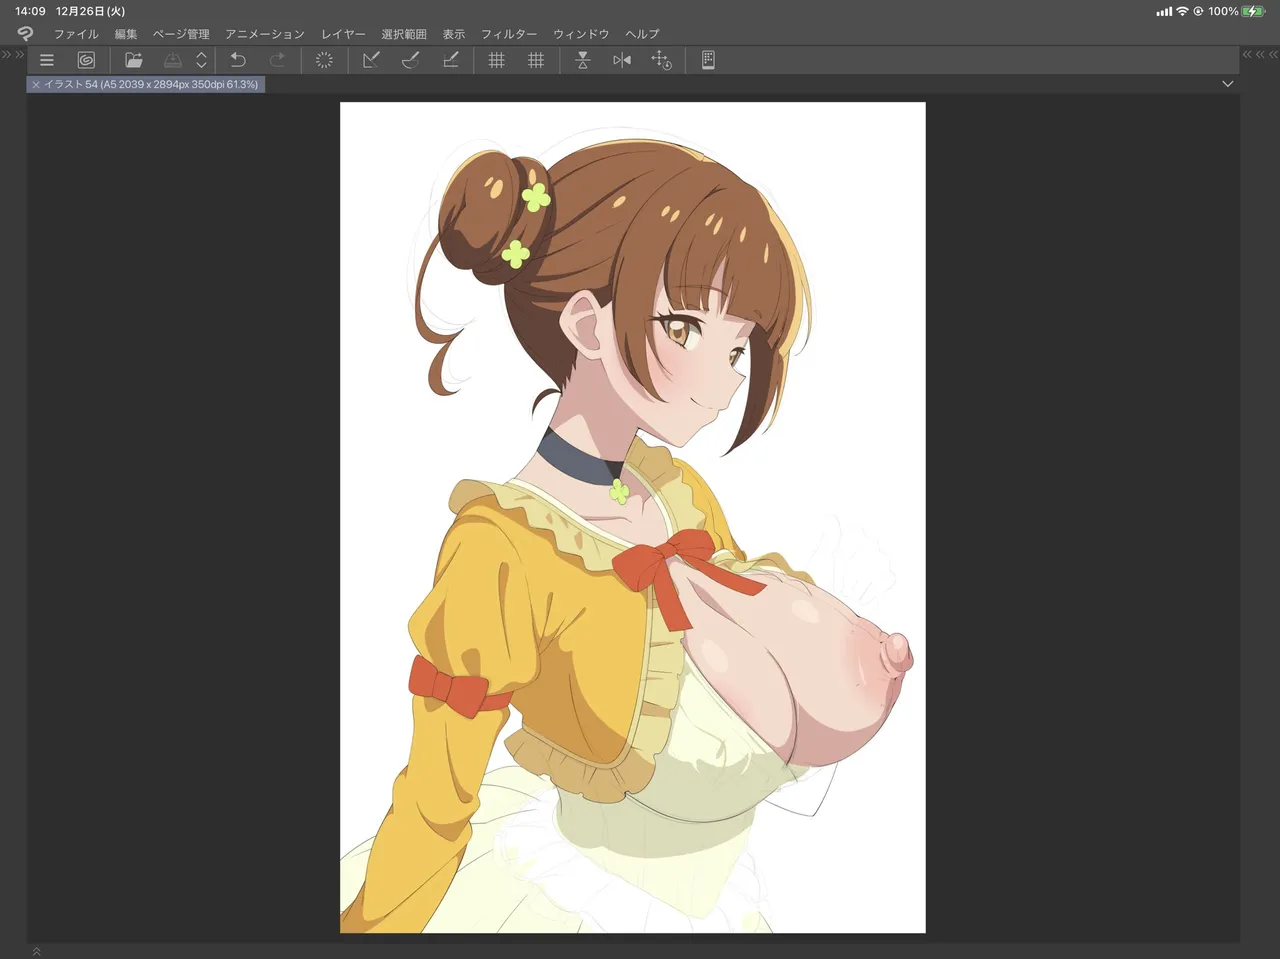Screen dimensions: 1280x959
Task: Click the flip horizontal icon
Action: coord(622,60)
